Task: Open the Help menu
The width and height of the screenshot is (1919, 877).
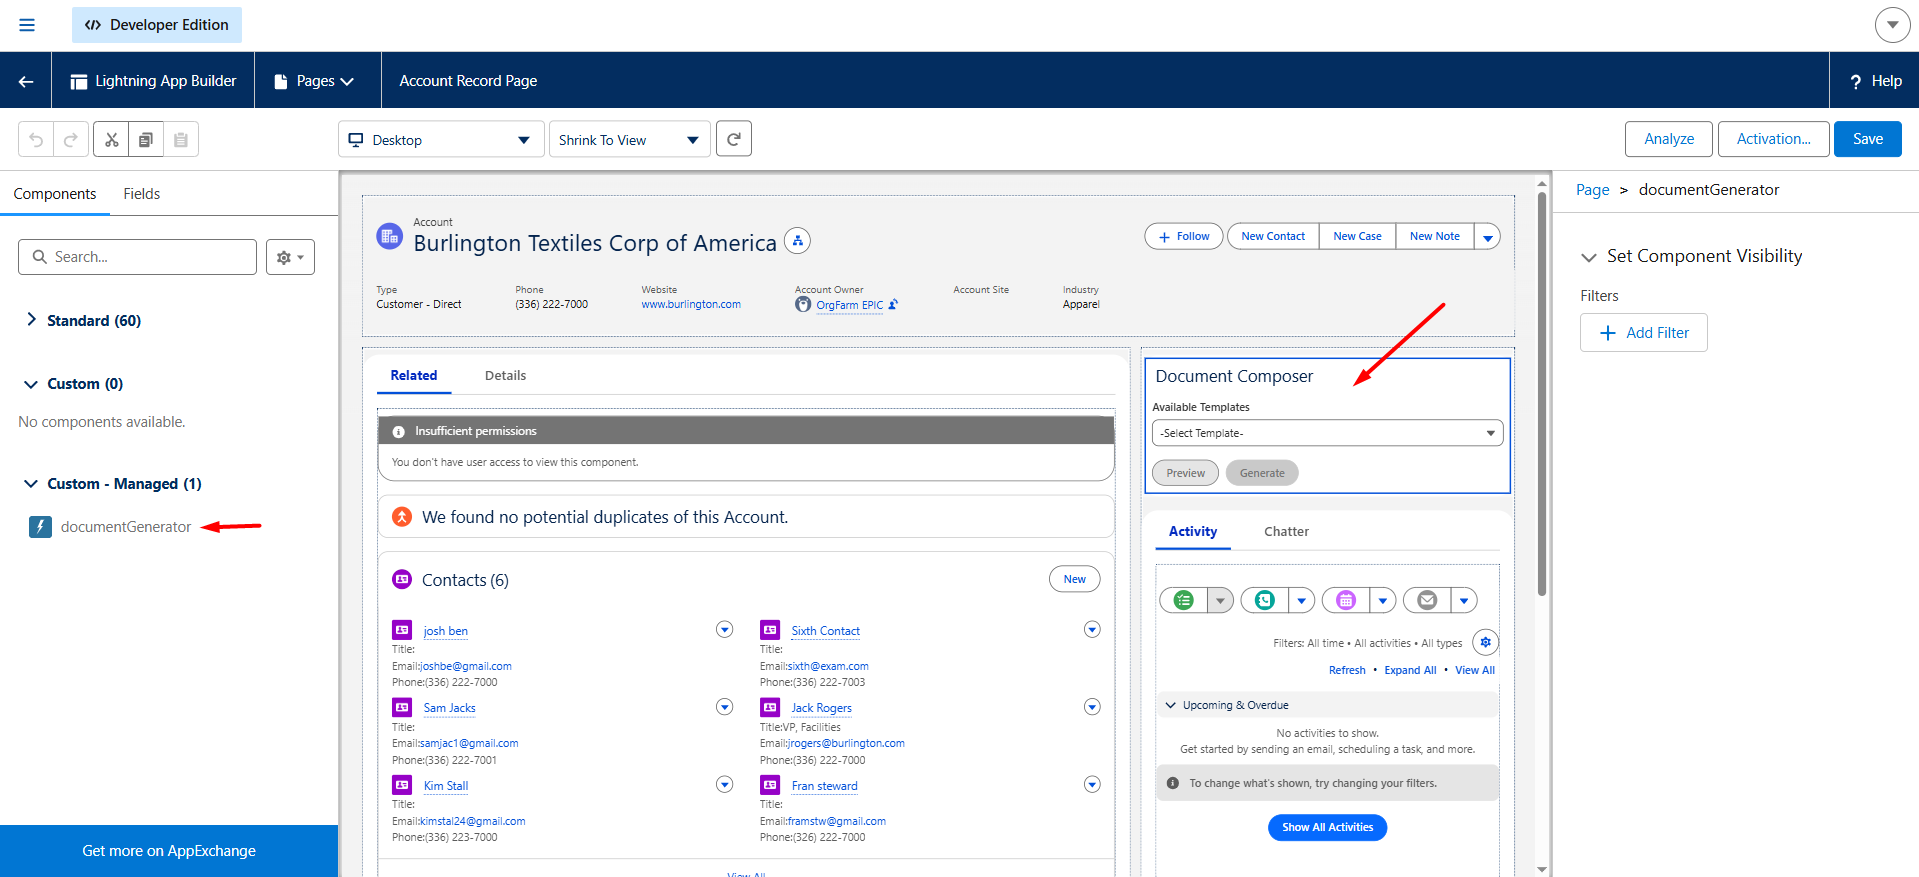Action: pyautogui.click(x=1874, y=81)
